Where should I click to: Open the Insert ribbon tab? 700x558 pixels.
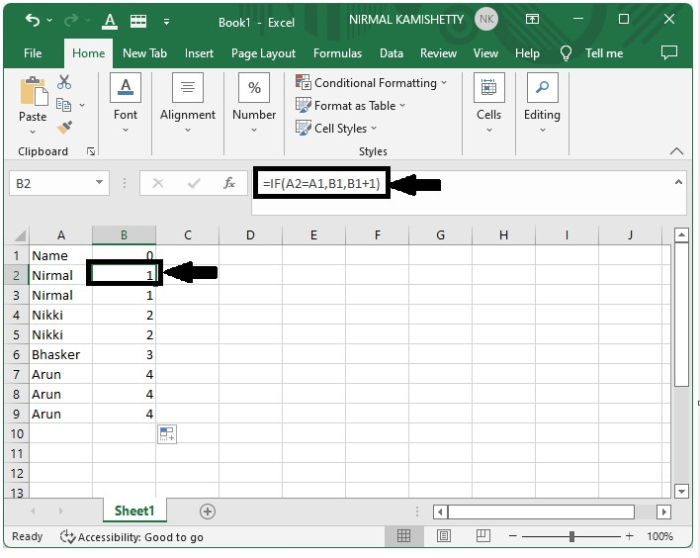coord(199,54)
